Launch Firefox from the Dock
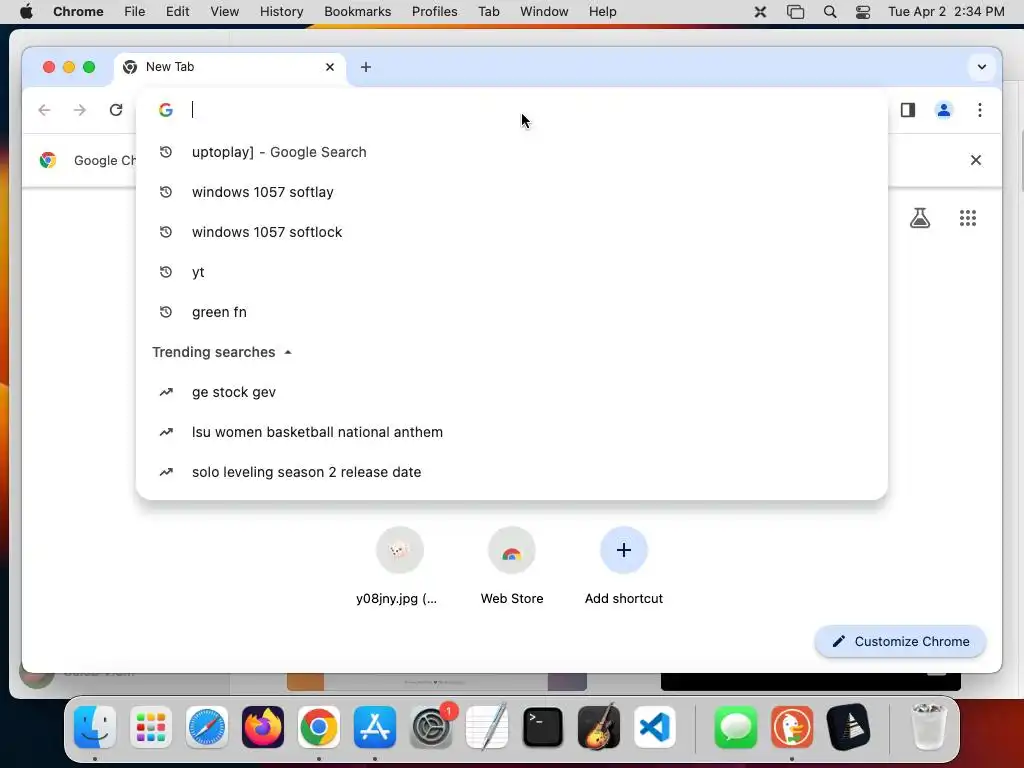 [x=263, y=727]
